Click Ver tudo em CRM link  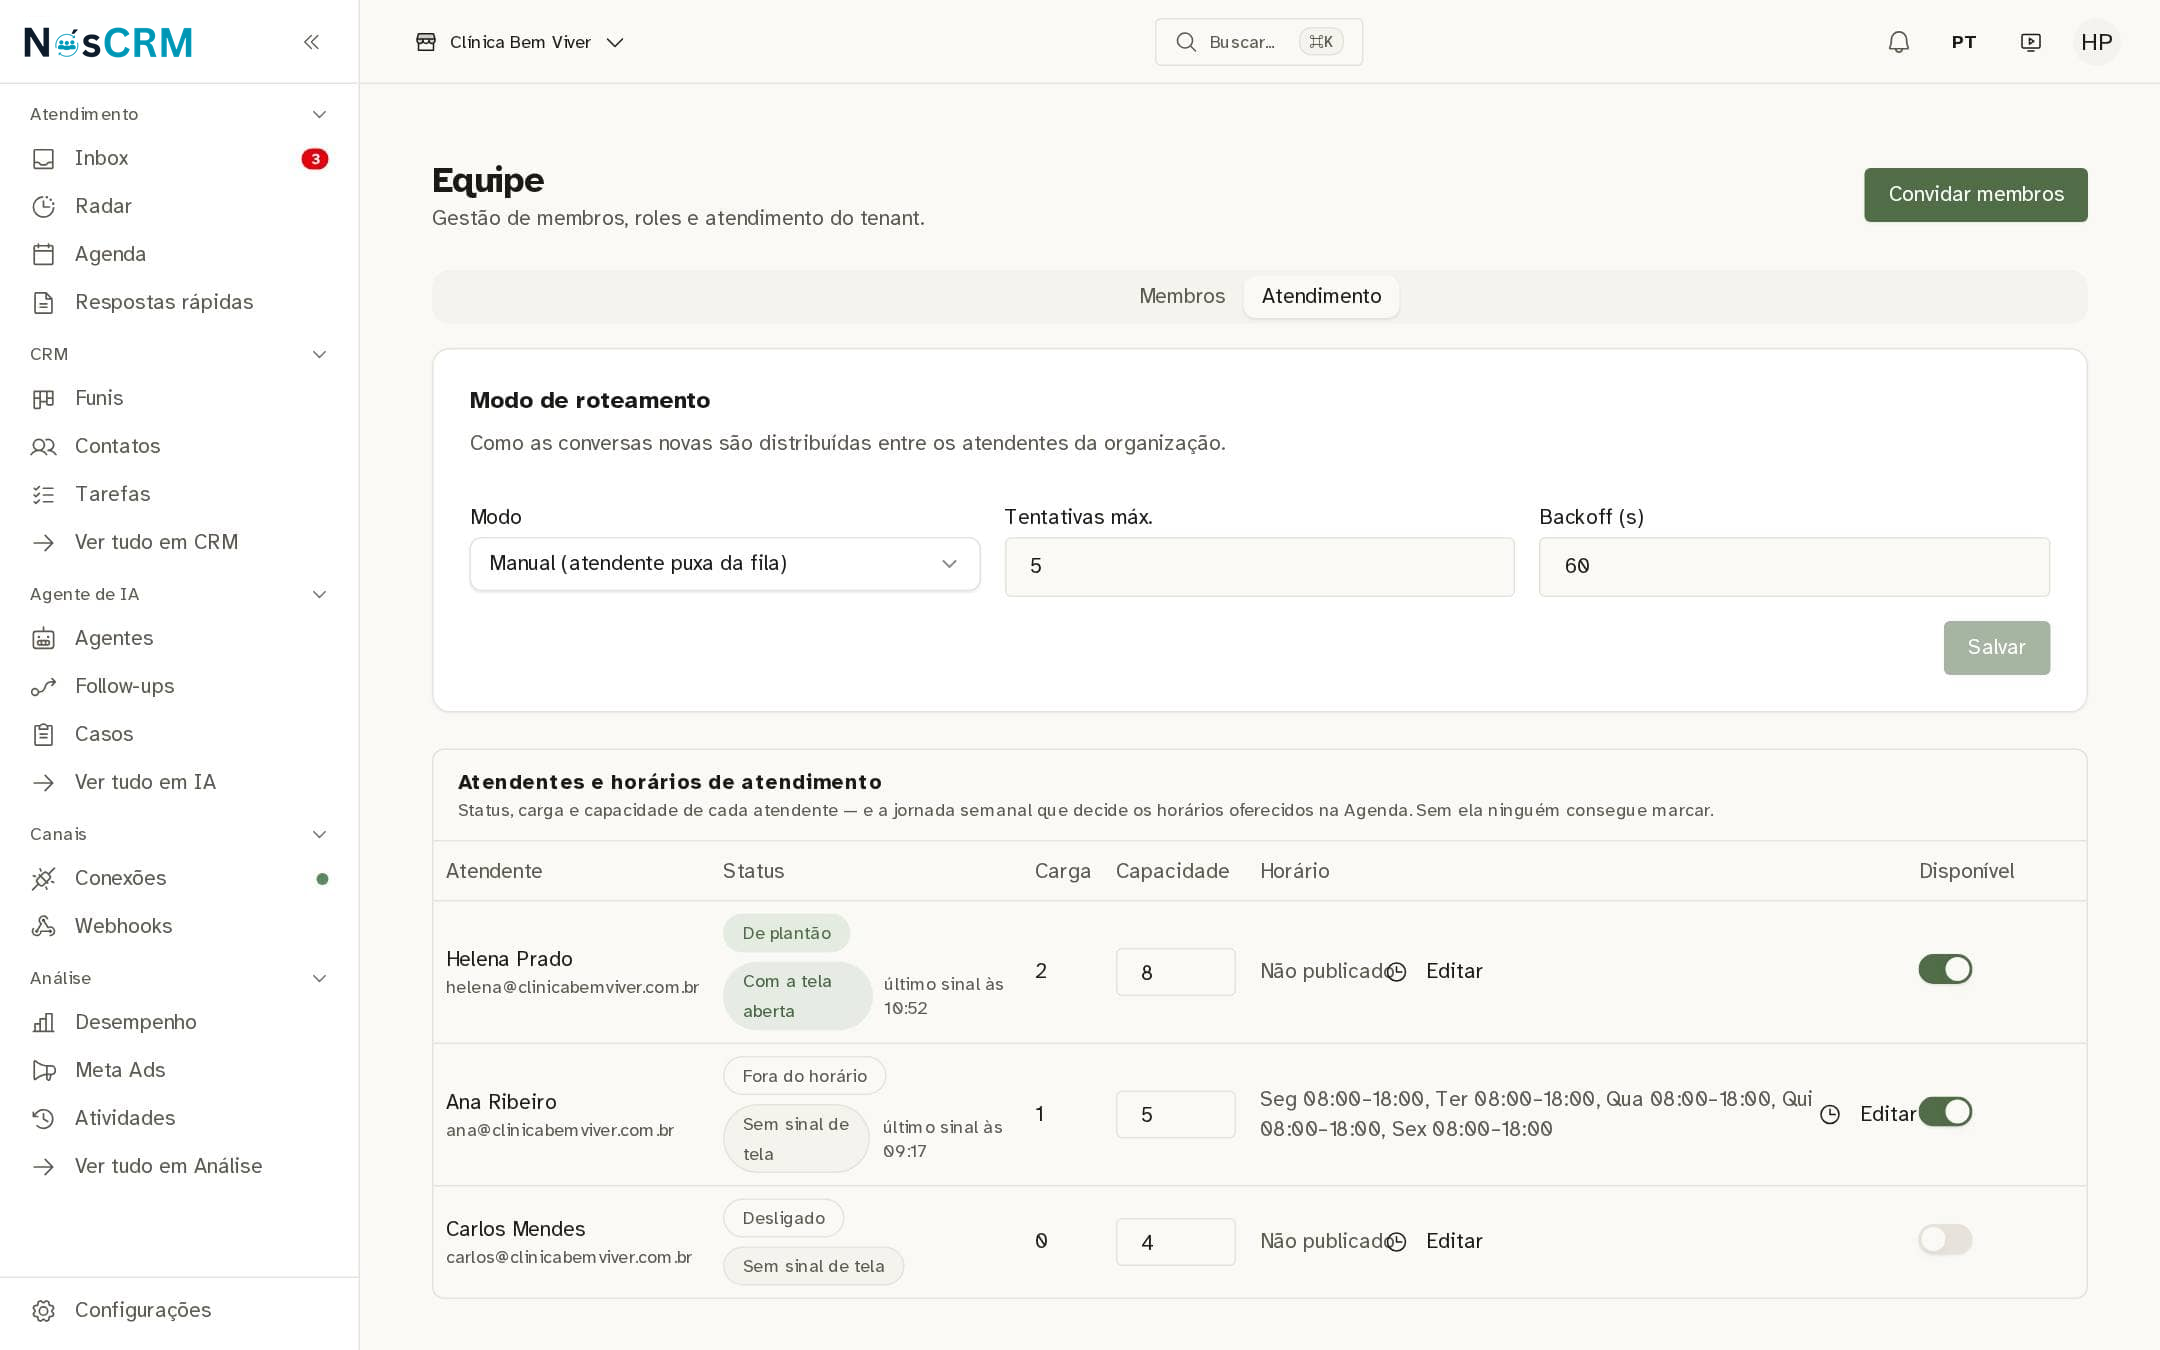tap(179, 542)
